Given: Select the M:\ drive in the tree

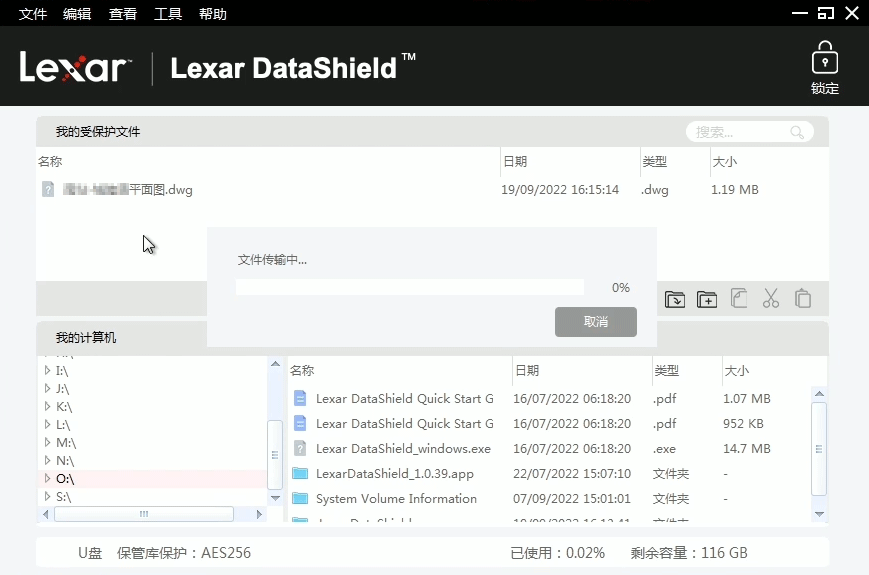Looking at the screenshot, I should (66, 443).
